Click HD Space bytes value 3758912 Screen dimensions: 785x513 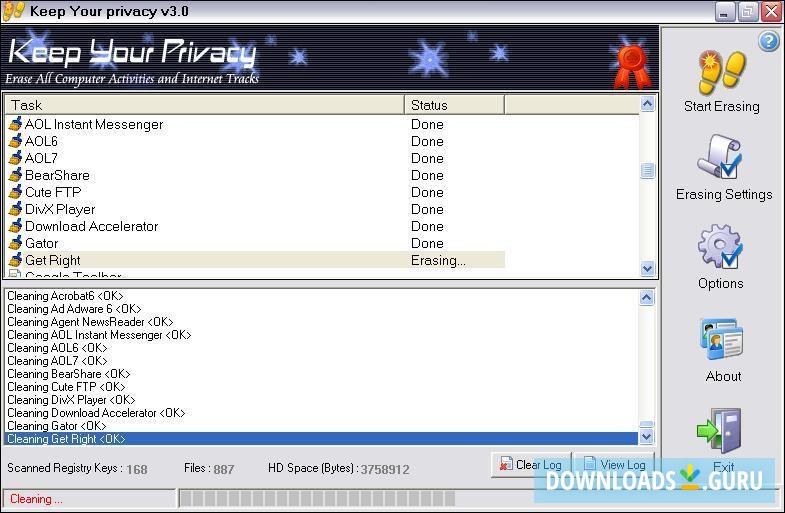point(385,469)
